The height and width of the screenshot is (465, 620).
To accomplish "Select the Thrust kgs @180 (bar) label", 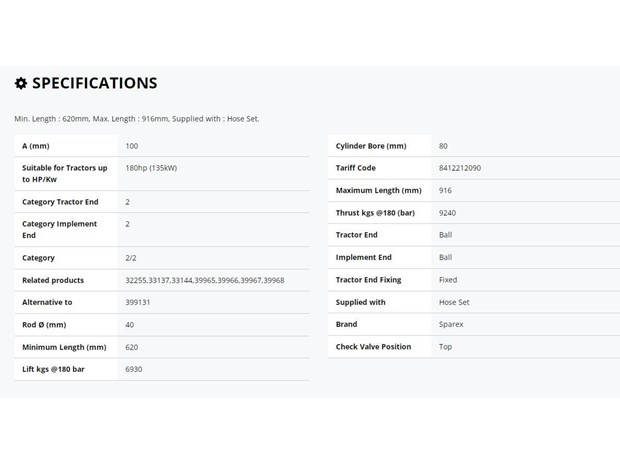I will tap(375, 213).
